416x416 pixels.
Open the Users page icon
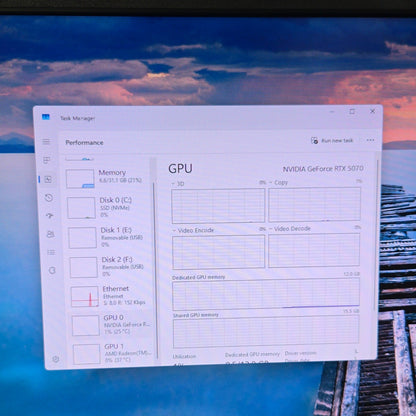point(50,234)
